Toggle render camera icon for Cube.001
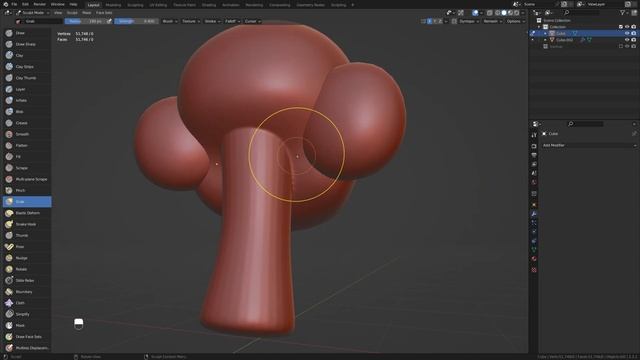 pyautogui.click(x=634, y=40)
